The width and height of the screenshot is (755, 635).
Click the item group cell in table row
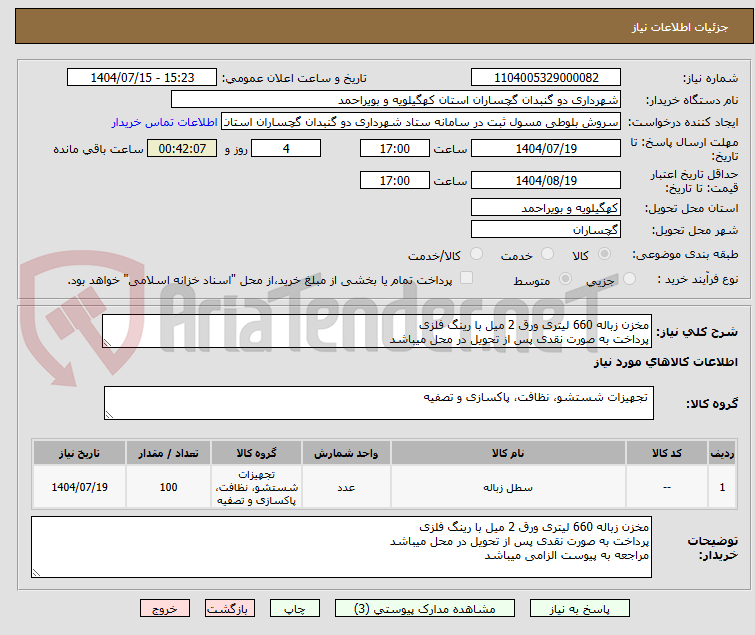pyautogui.click(x=256, y=487)
